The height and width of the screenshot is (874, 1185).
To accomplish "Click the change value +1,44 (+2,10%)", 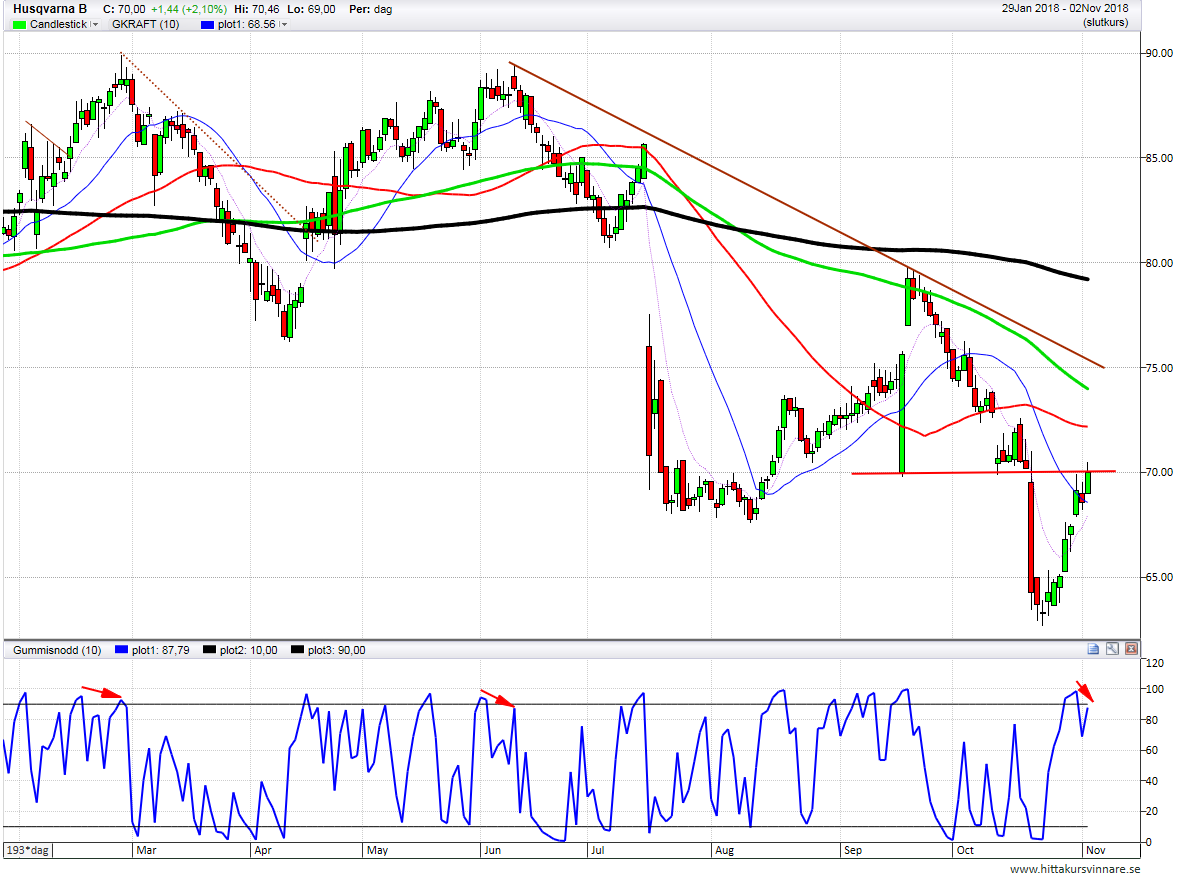I will coord(189,10).
